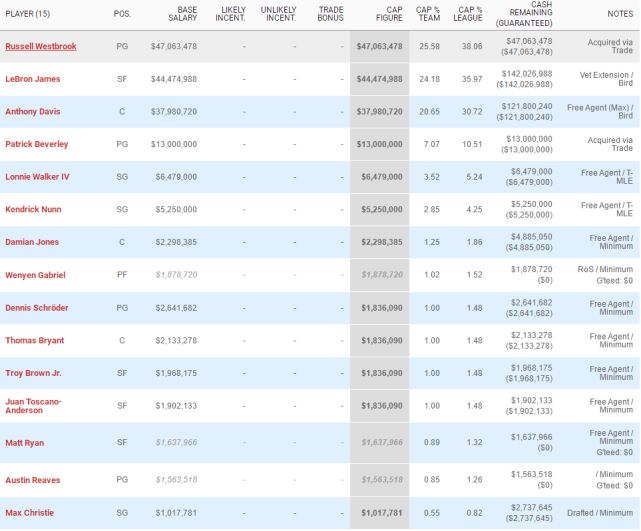The width and height of the screenshot is (641, 531).
Task: Open Thomas Bryant player page
Action: coord(35,341)
